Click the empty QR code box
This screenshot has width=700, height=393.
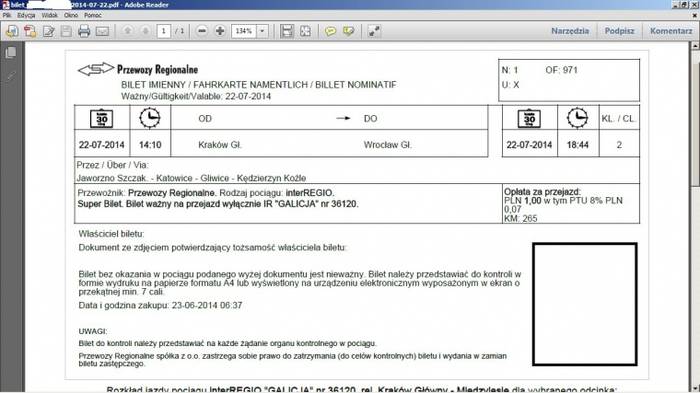(x=585, y=304)
